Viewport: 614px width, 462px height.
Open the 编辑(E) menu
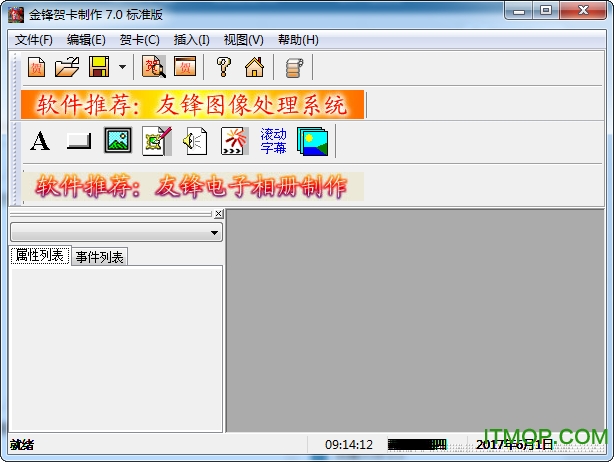coord(86,40)
